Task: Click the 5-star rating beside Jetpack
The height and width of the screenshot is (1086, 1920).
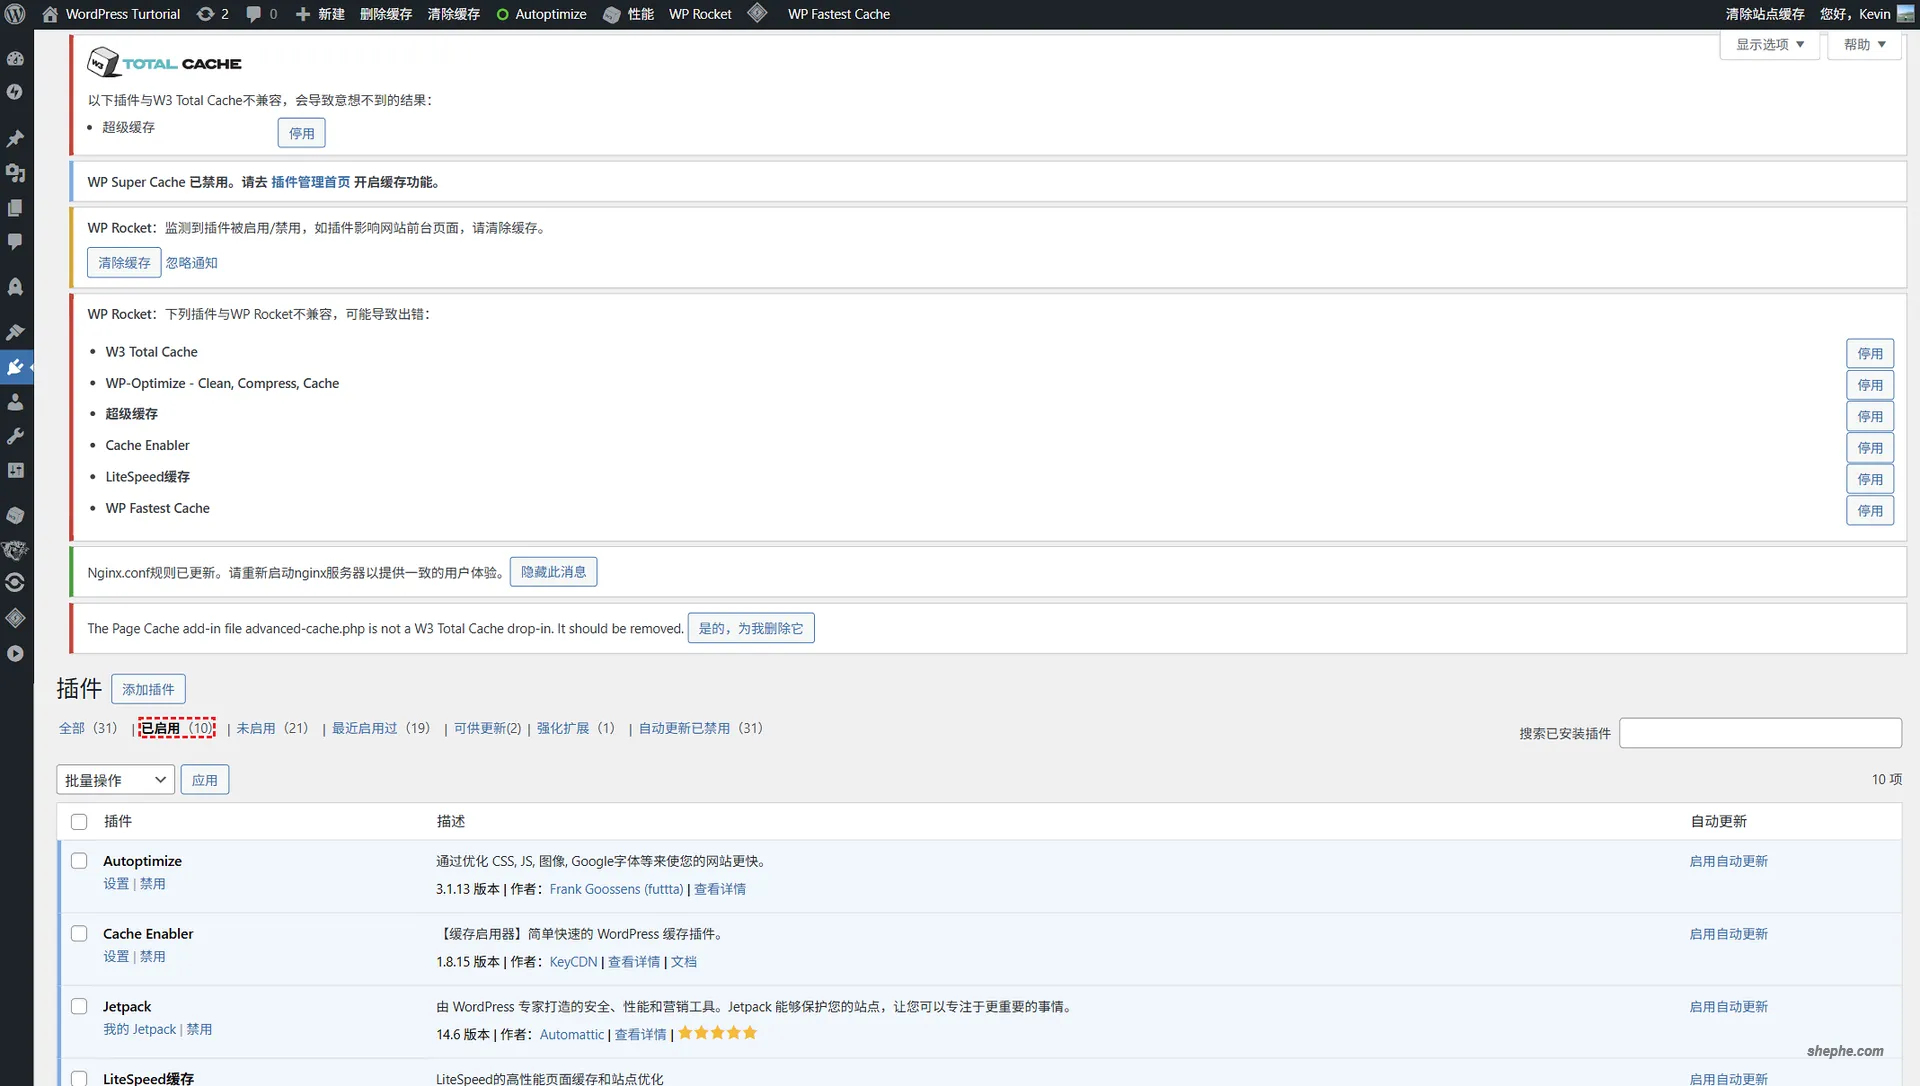Action: (x=716, y=1033)
